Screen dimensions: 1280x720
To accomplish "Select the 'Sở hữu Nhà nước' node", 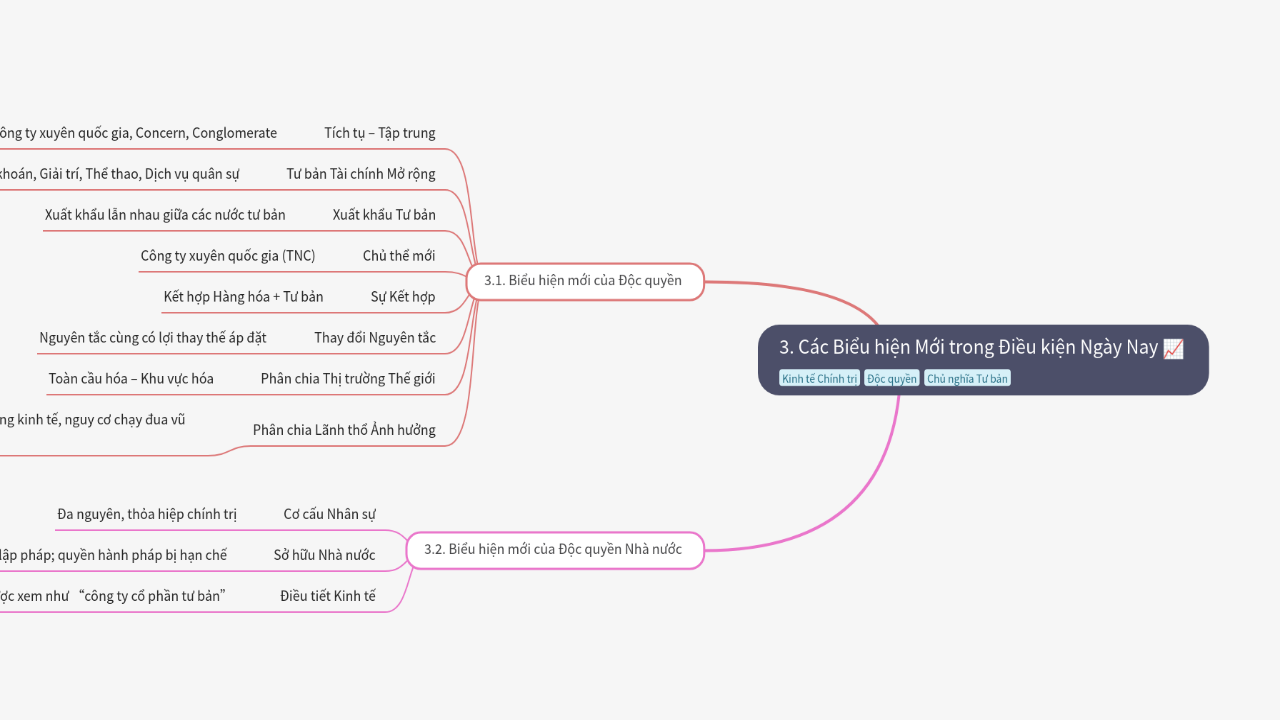I will [x=325, y=555].
